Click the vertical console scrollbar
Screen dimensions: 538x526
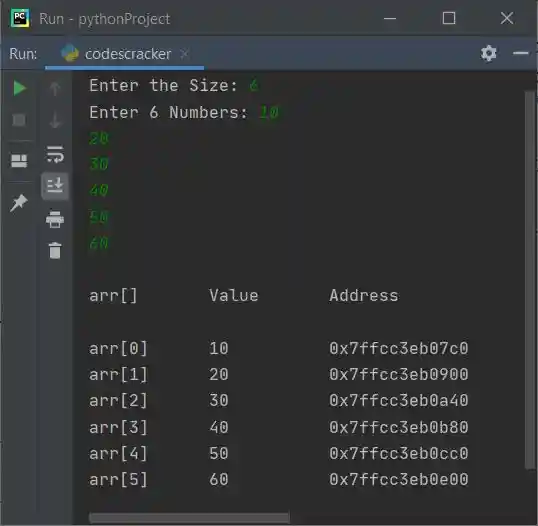point(529,279)
